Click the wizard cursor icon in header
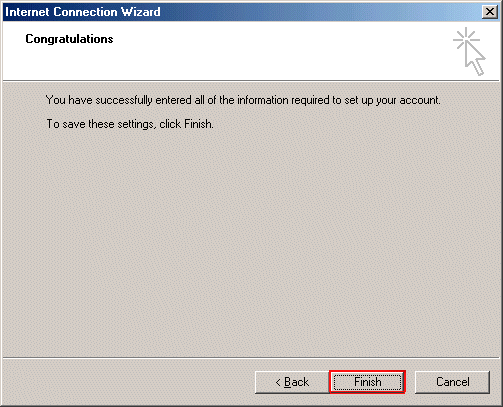This screenshot has width=503, height=407. (470, 51)
